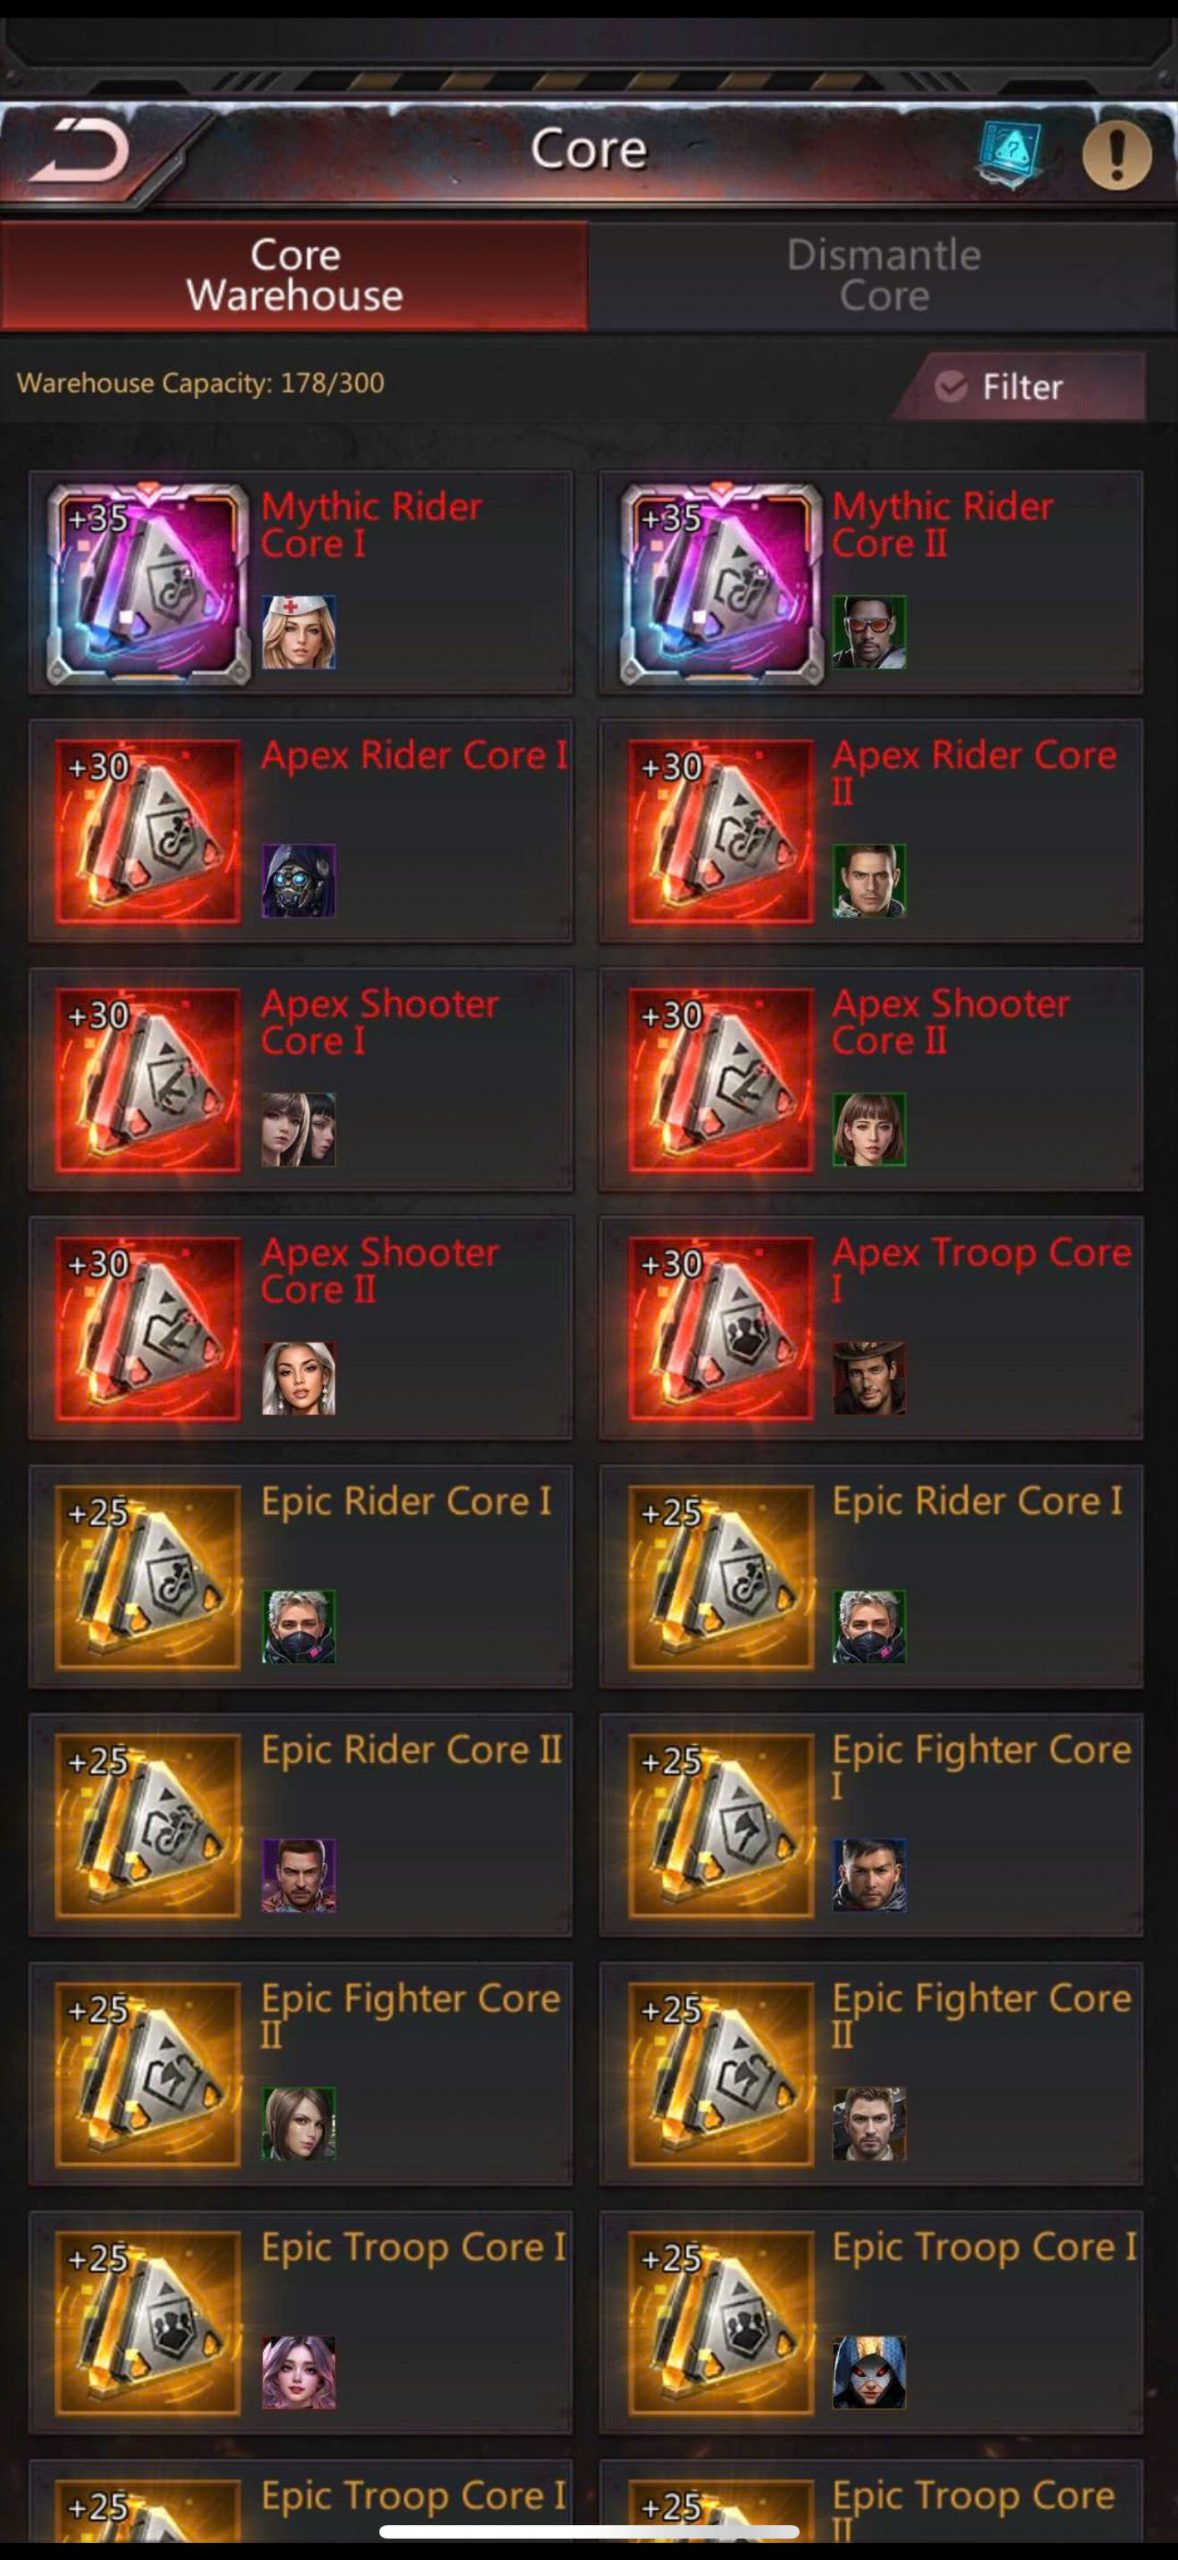
Task: Open the blue help hologram icon
Action: click(1010, 155)
